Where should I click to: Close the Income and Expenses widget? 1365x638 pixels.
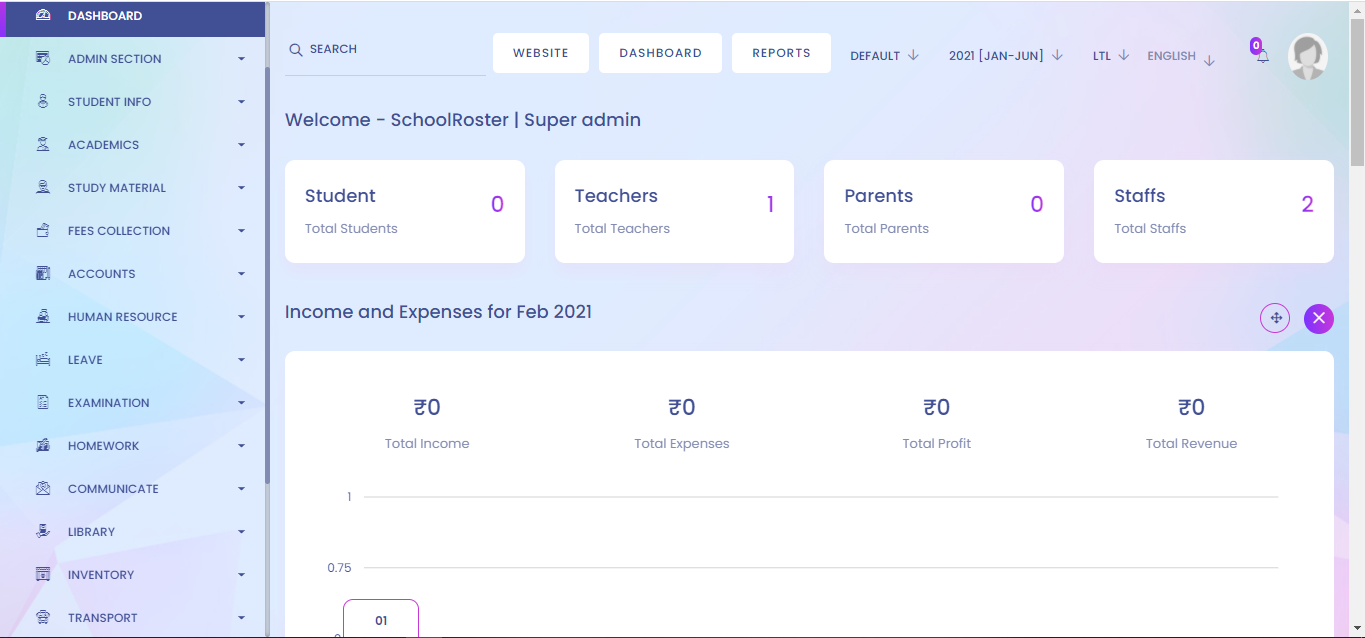(1319, 318)
